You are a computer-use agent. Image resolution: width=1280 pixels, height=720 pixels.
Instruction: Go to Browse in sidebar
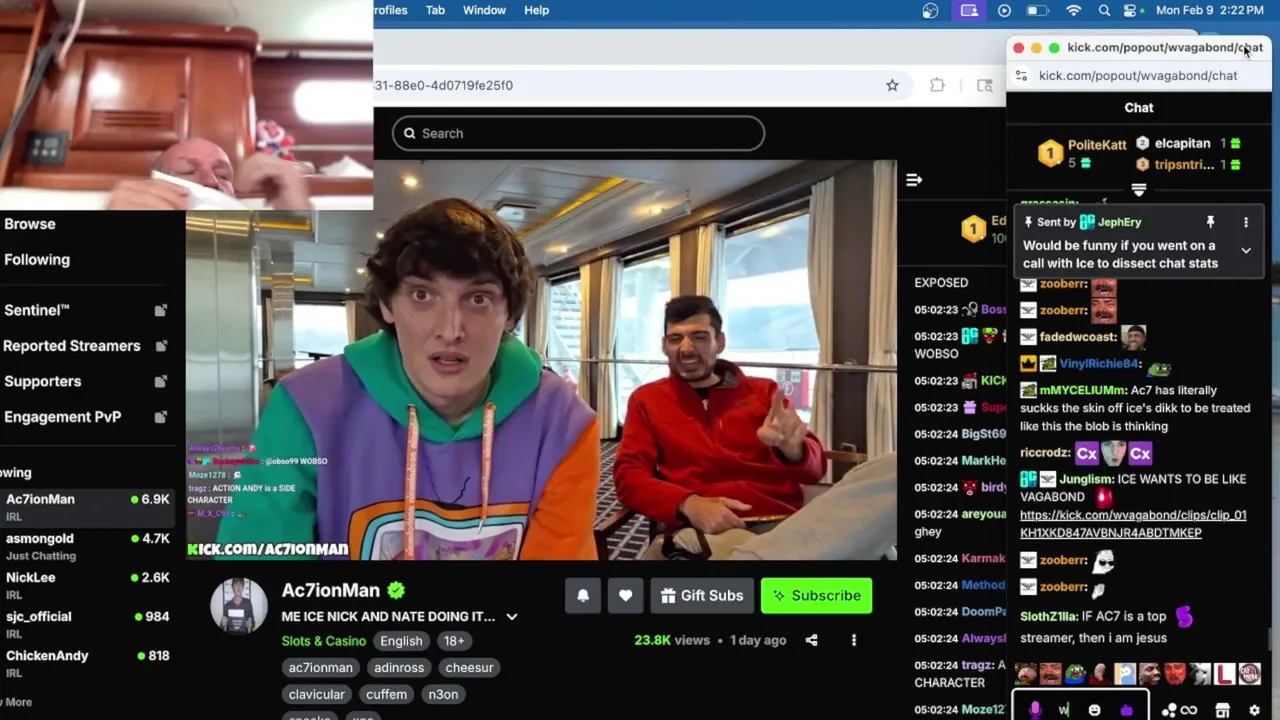(30, 224)
